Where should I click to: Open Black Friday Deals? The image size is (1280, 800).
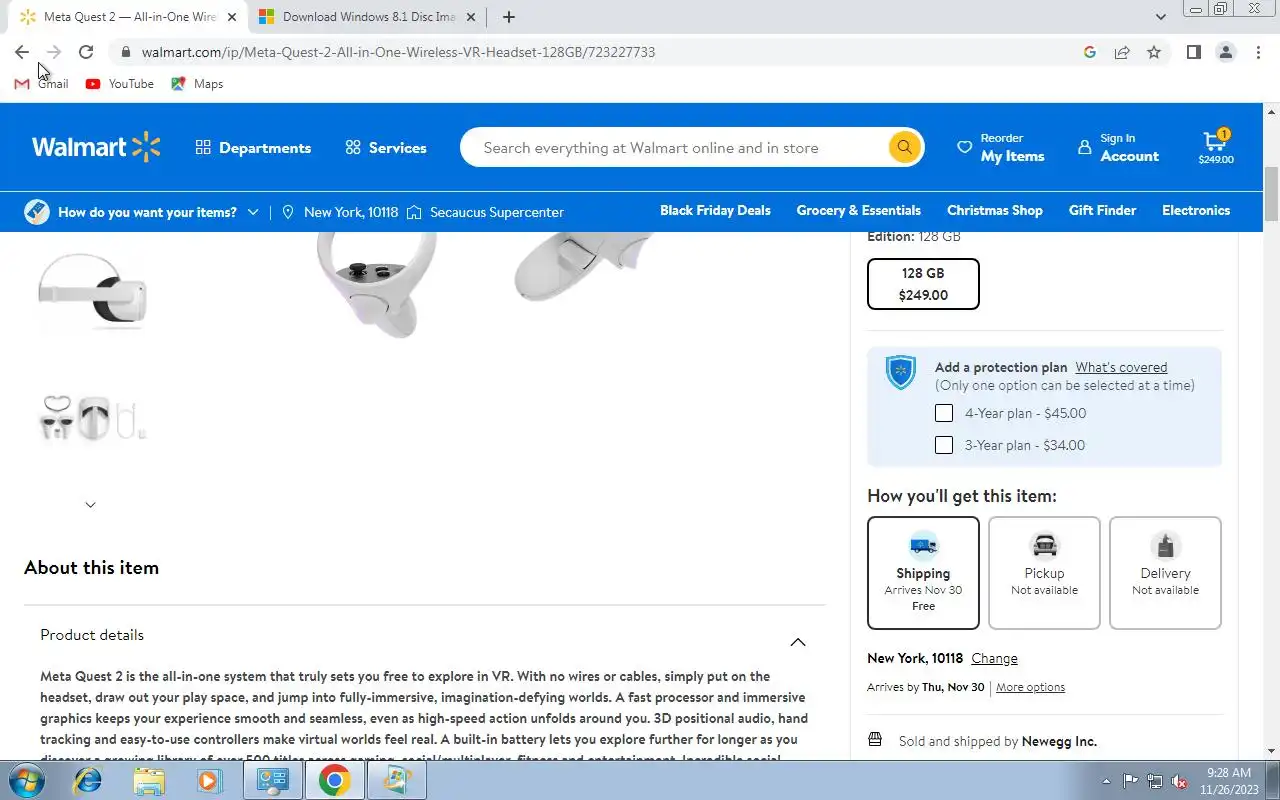click(715, 210)
